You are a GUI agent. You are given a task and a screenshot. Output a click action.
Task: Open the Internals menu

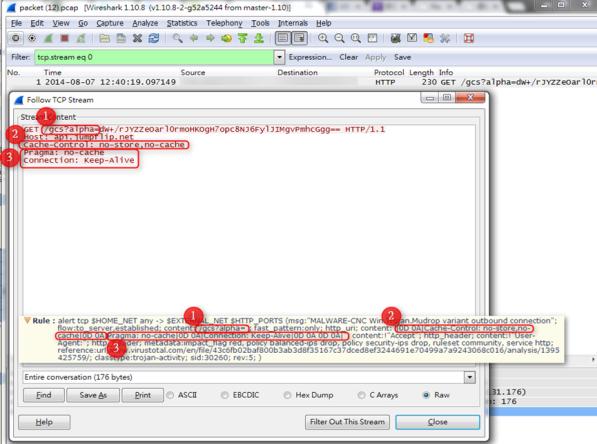[293, 23]
